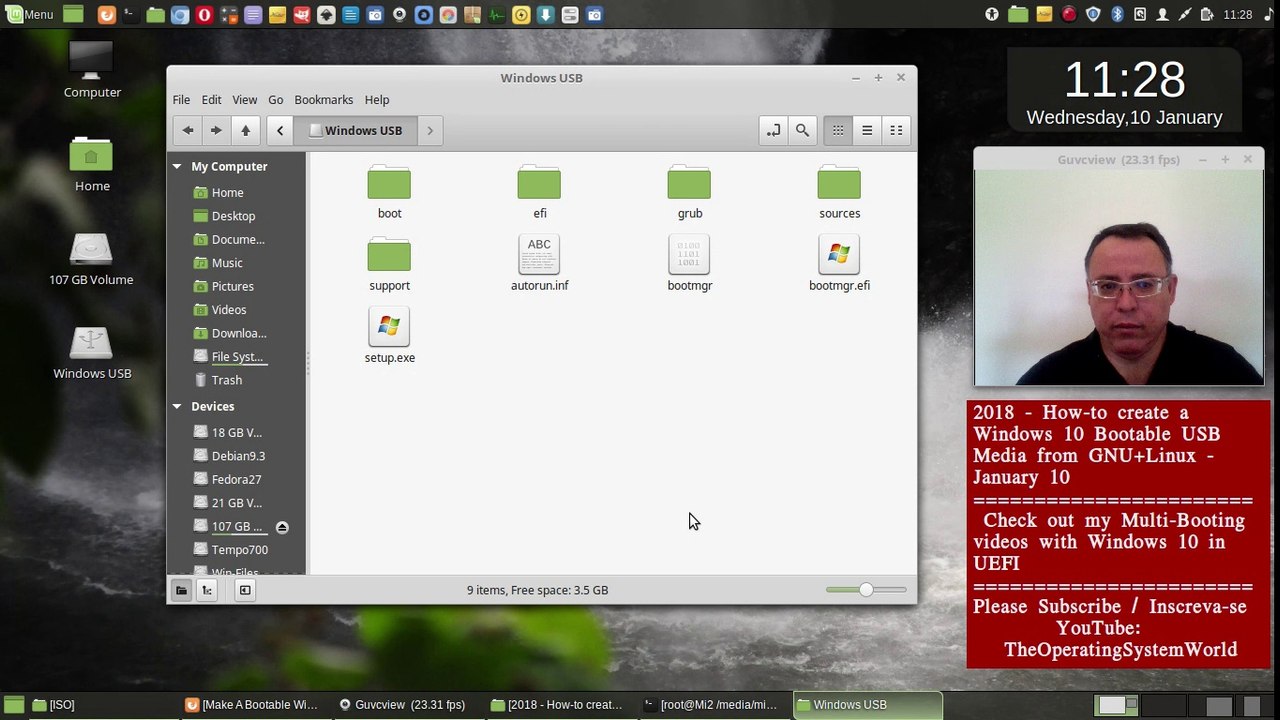Select Home in sidebar

tap(227, 193)
